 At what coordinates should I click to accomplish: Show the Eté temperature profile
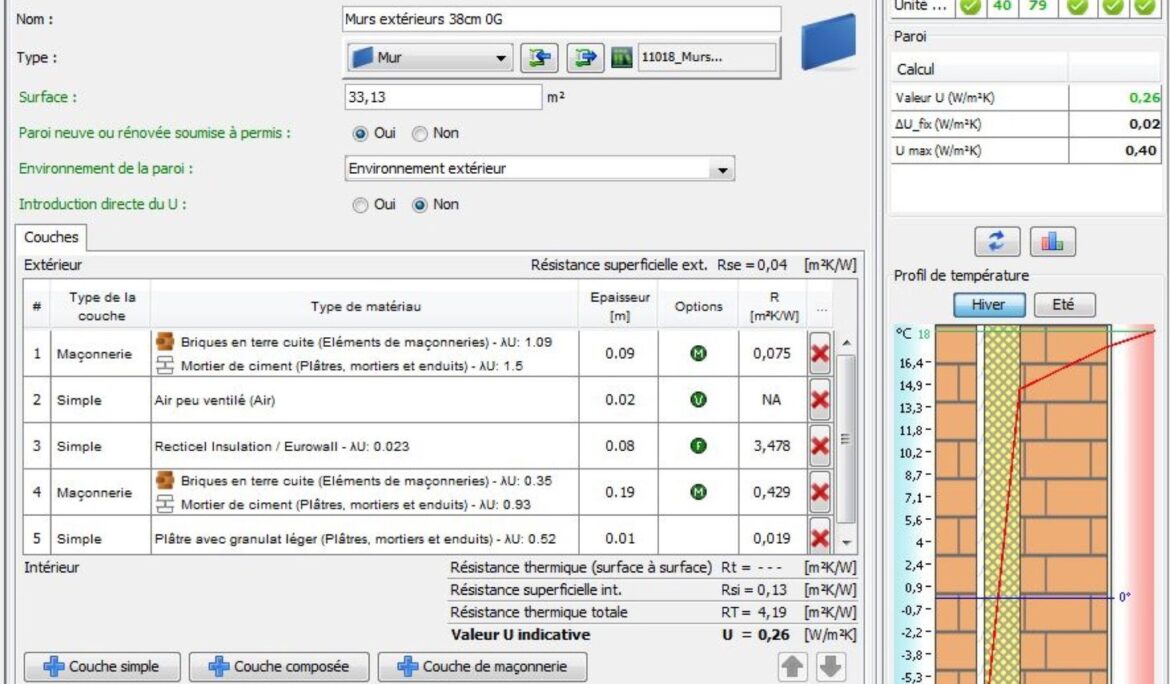[1064, 305]
